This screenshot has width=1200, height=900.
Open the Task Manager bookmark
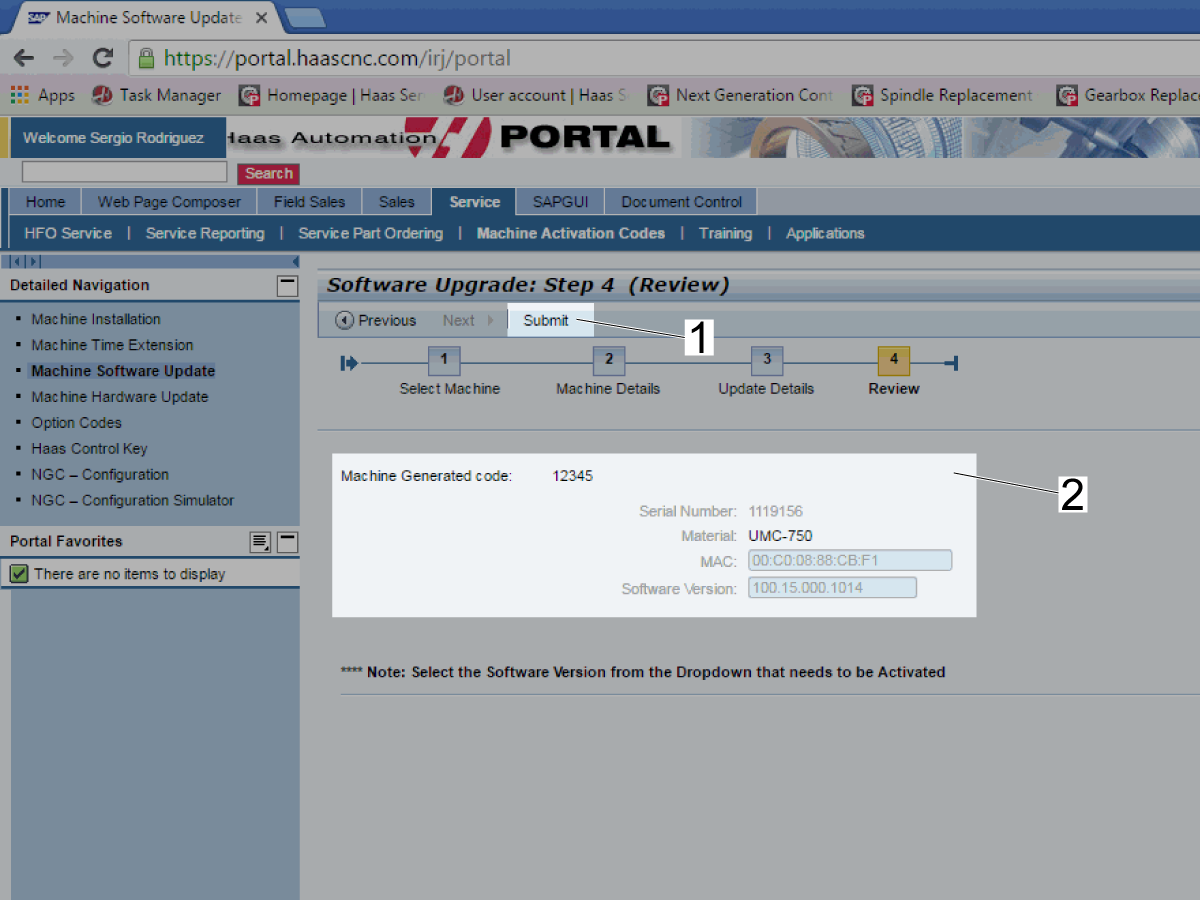tap(157, 95)
